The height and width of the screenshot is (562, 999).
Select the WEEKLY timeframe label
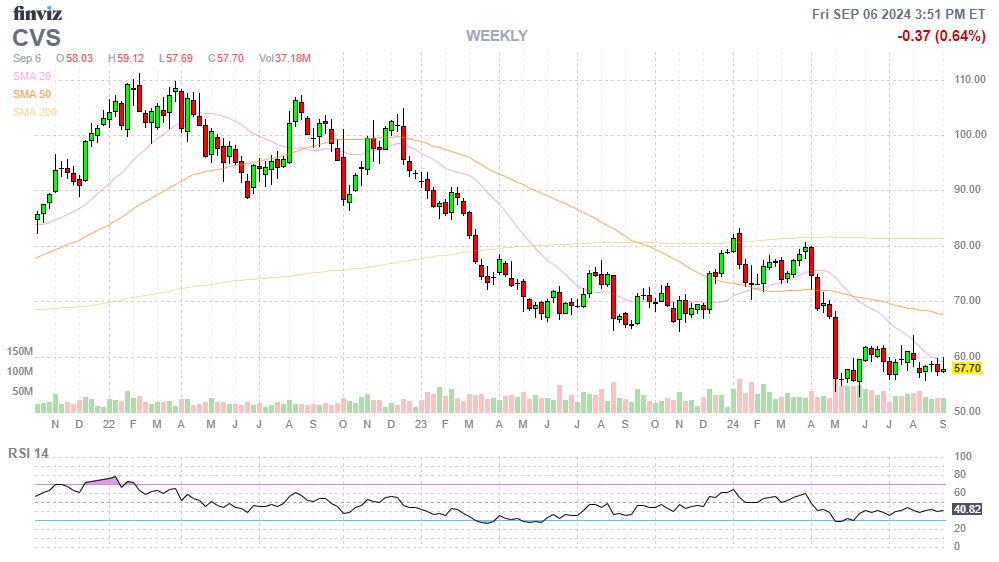point(496,36)
